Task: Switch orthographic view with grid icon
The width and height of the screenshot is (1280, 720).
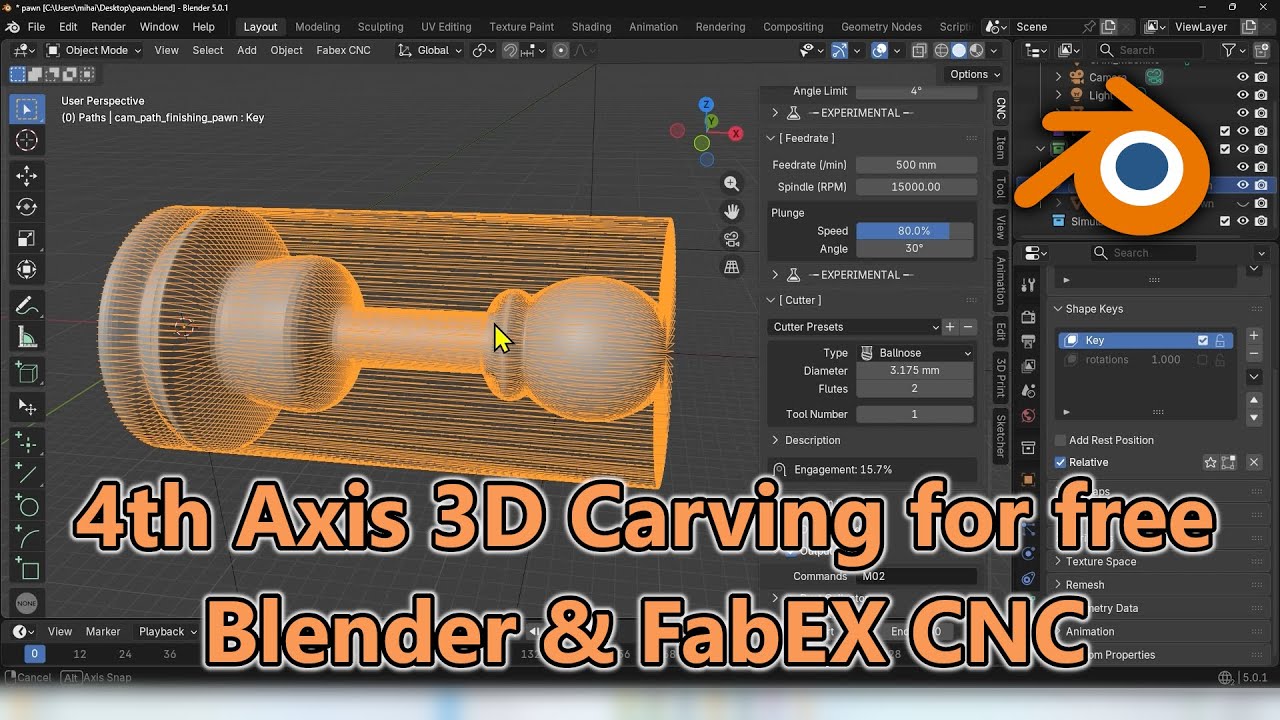Action: point(732,267)
